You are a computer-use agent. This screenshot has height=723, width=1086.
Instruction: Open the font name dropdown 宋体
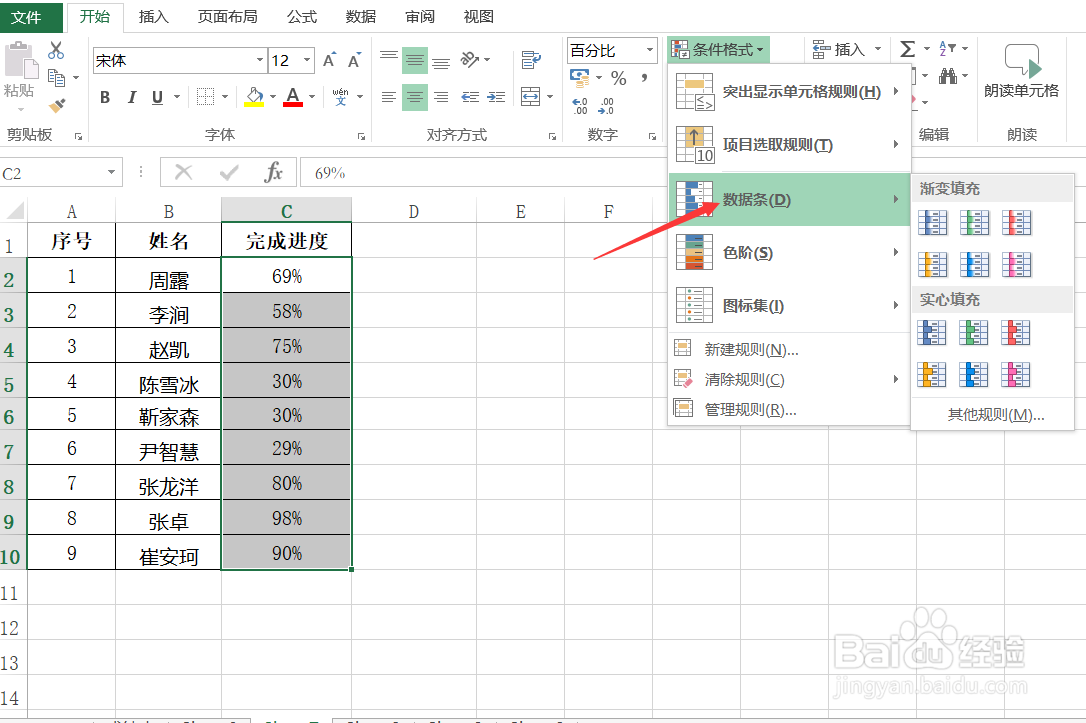point(260,60)
